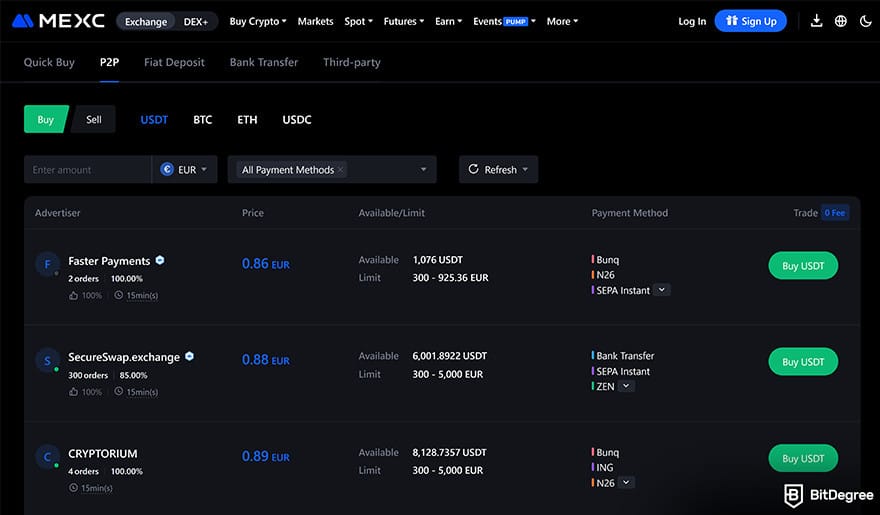Click the SecureSwap.exchange verified badge
The width and height of the screenshot is (880, 515).
coord(190,356)
